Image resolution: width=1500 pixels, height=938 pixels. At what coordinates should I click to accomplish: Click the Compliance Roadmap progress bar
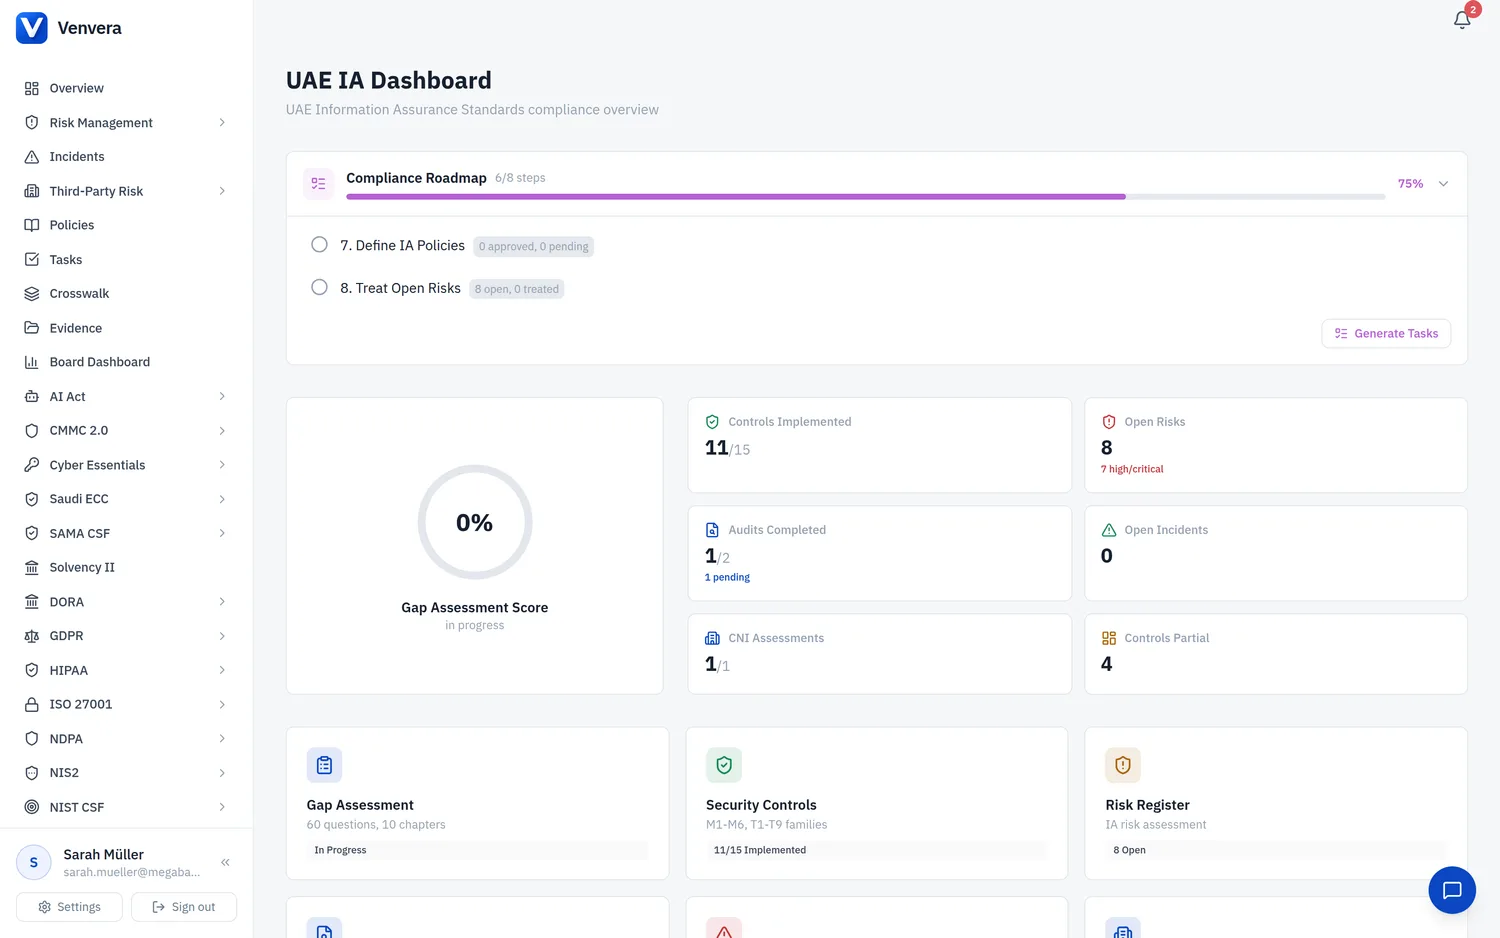click(x=866, y=197)
